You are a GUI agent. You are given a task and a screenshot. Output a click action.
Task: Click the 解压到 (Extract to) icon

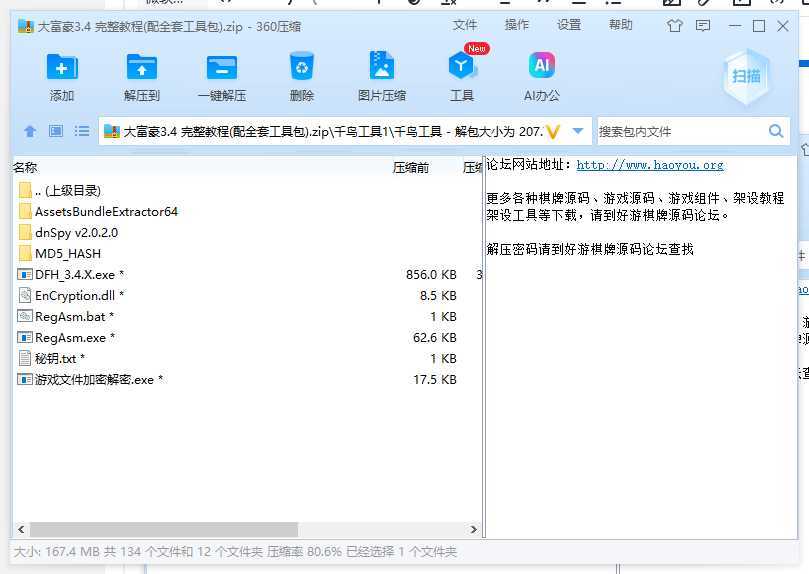point(142,67)
